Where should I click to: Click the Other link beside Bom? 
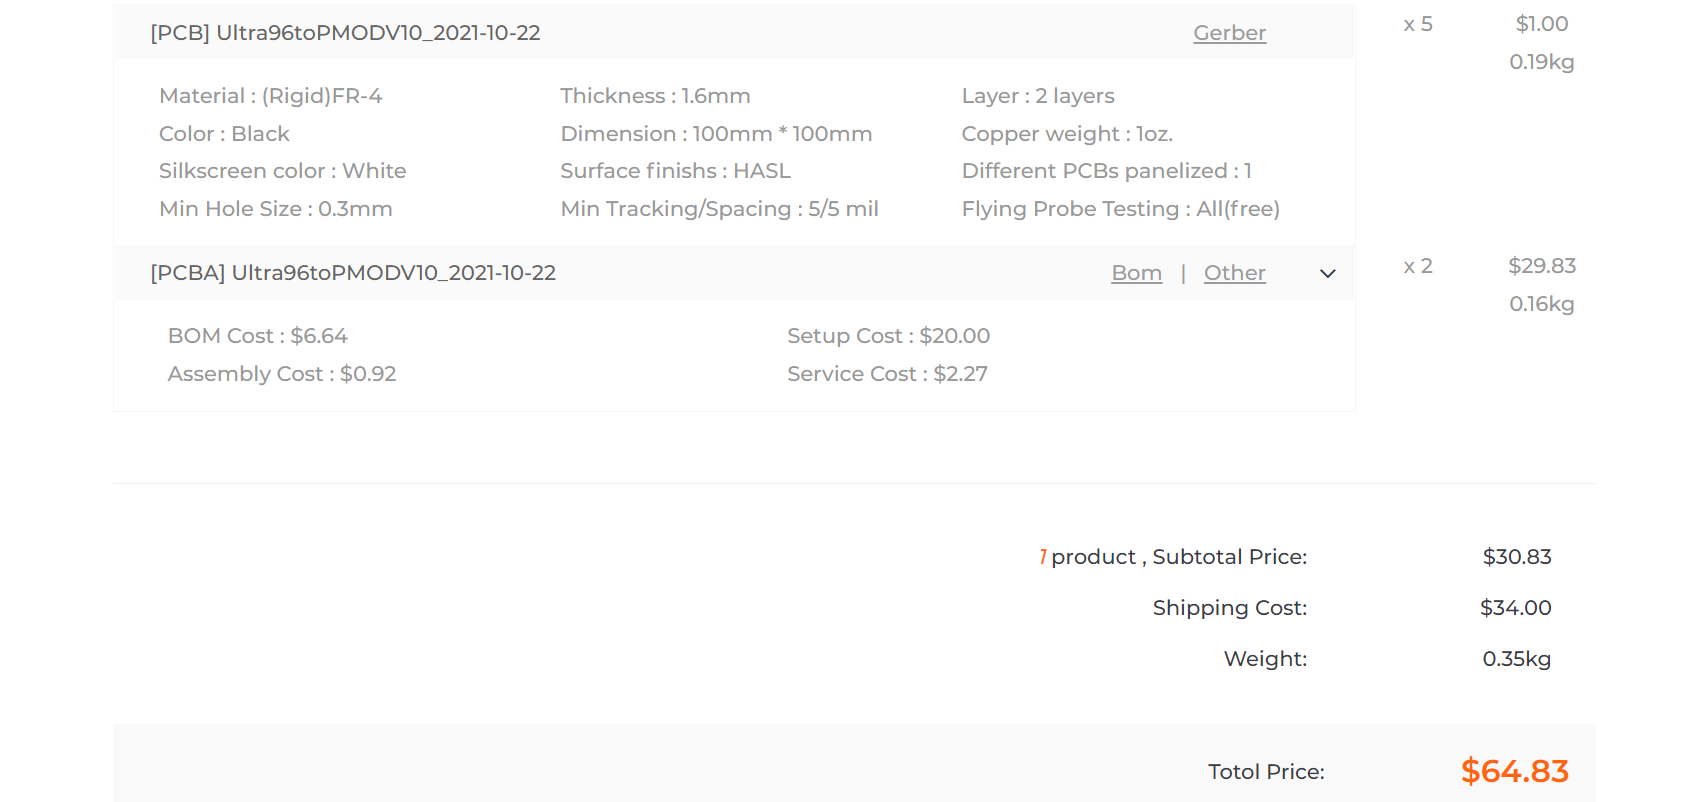pos(1234,273)
